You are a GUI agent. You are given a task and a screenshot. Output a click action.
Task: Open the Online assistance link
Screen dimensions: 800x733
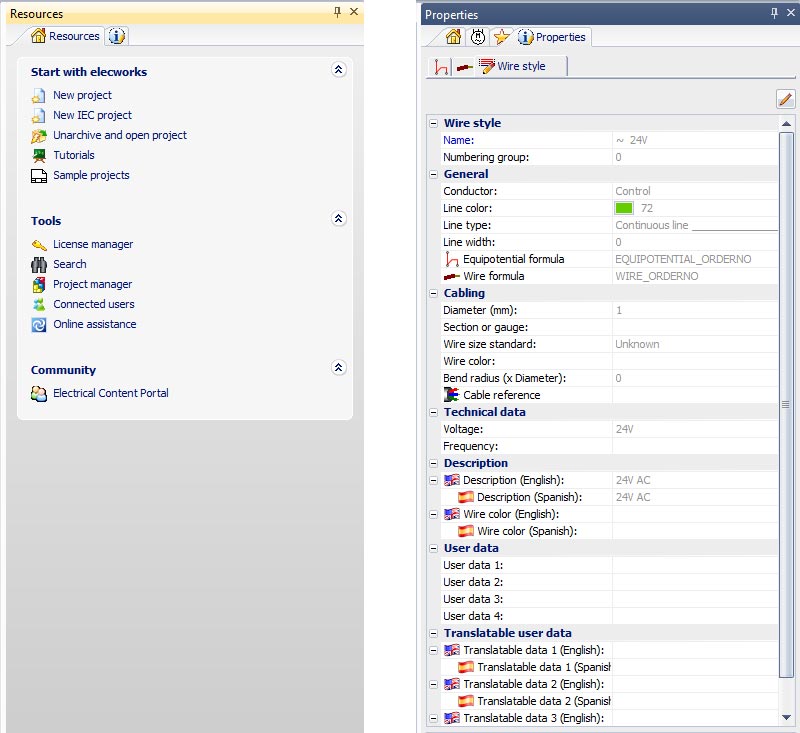pyautogui.click(x=94, y=324)
